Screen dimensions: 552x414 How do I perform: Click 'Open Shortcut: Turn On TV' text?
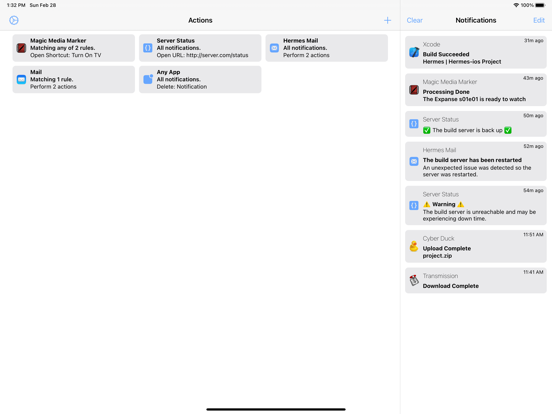[65, 55]
